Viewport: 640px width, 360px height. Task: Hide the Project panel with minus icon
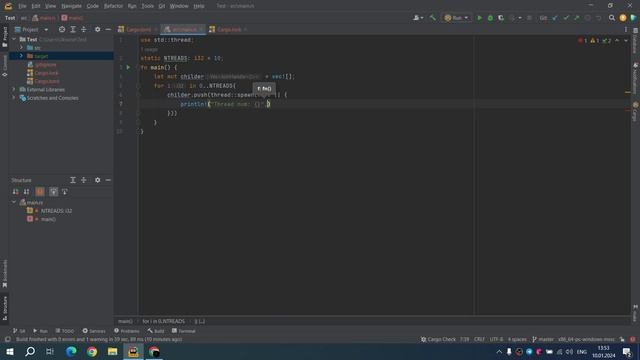(x=108, y=29)
